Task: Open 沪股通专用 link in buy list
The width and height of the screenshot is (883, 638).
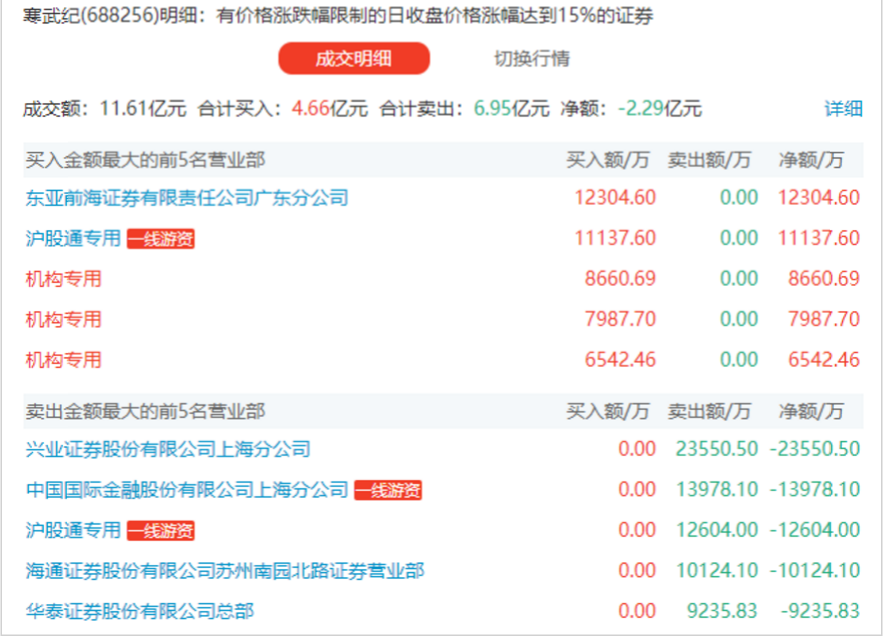Action: 73,238
